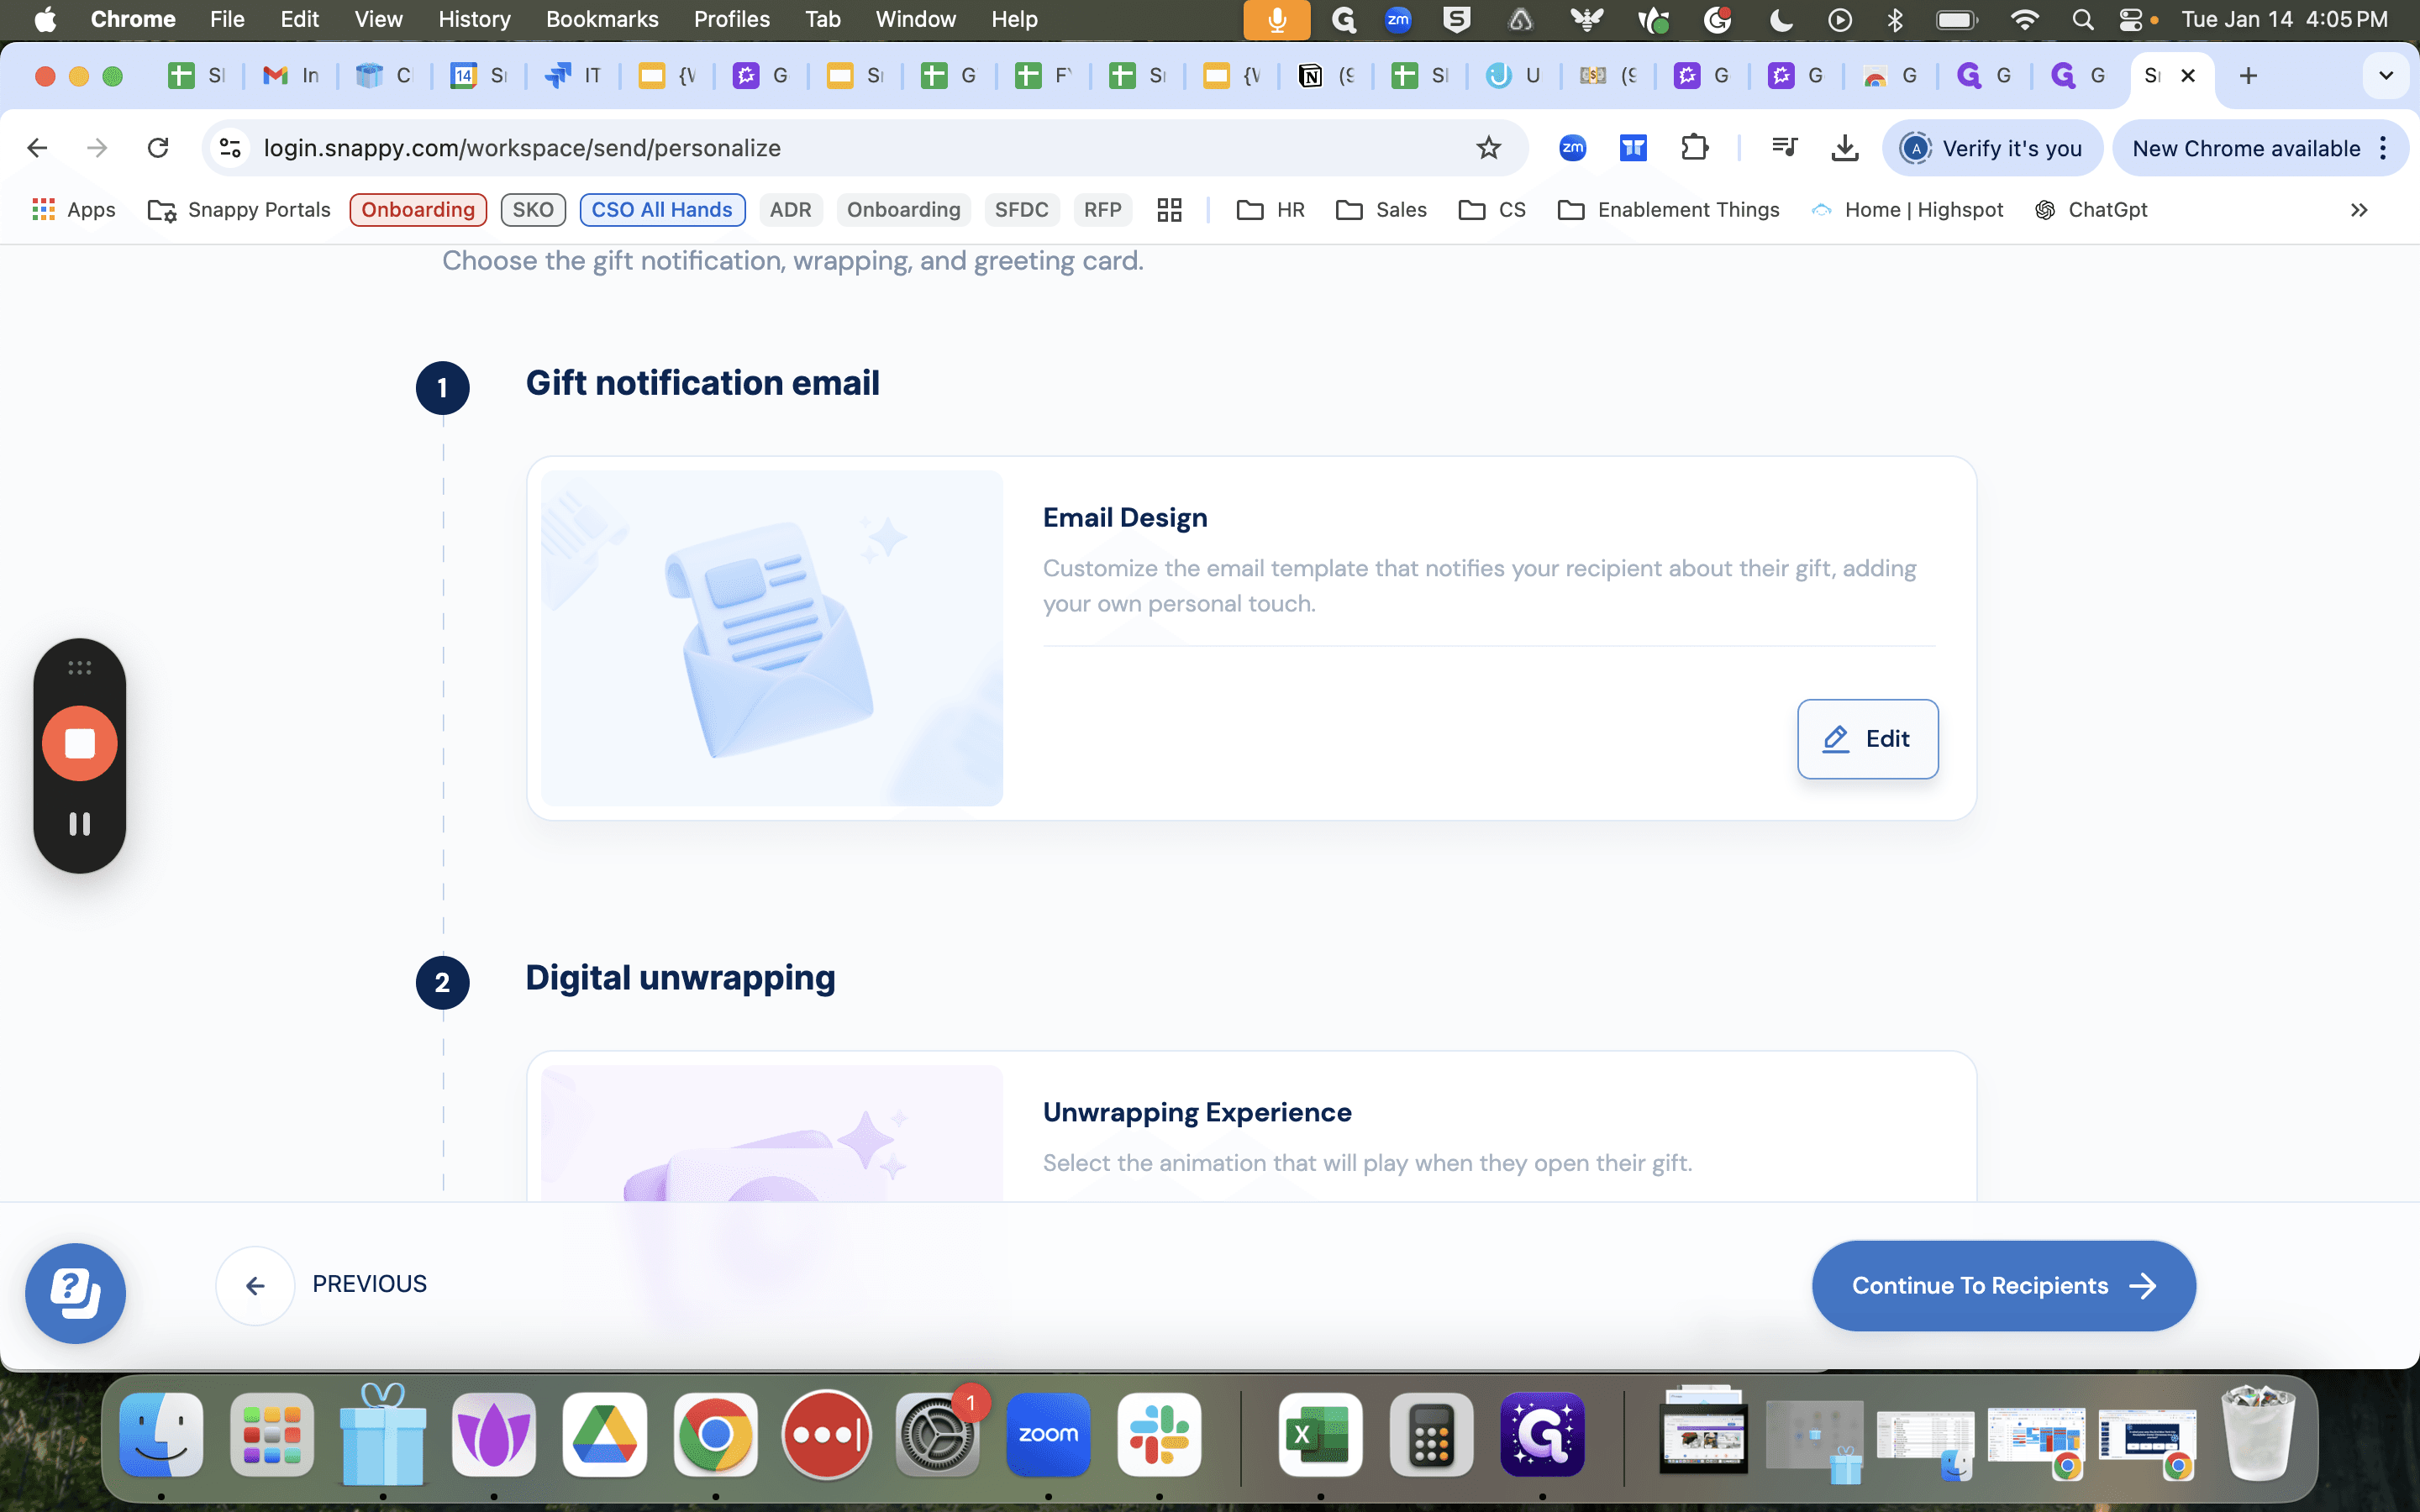The height and width of the screenshot is (1512, 2420).
Task: Open the CSO All Hands bookmark
Action: [x=662, y=210]
